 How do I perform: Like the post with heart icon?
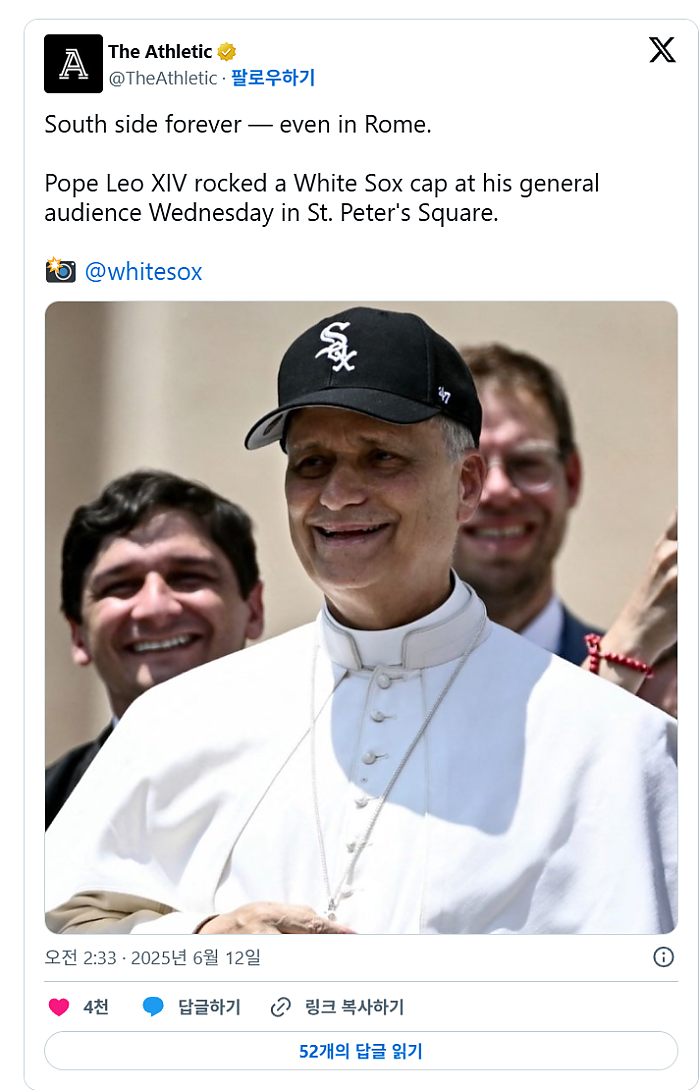[59, 1007]
